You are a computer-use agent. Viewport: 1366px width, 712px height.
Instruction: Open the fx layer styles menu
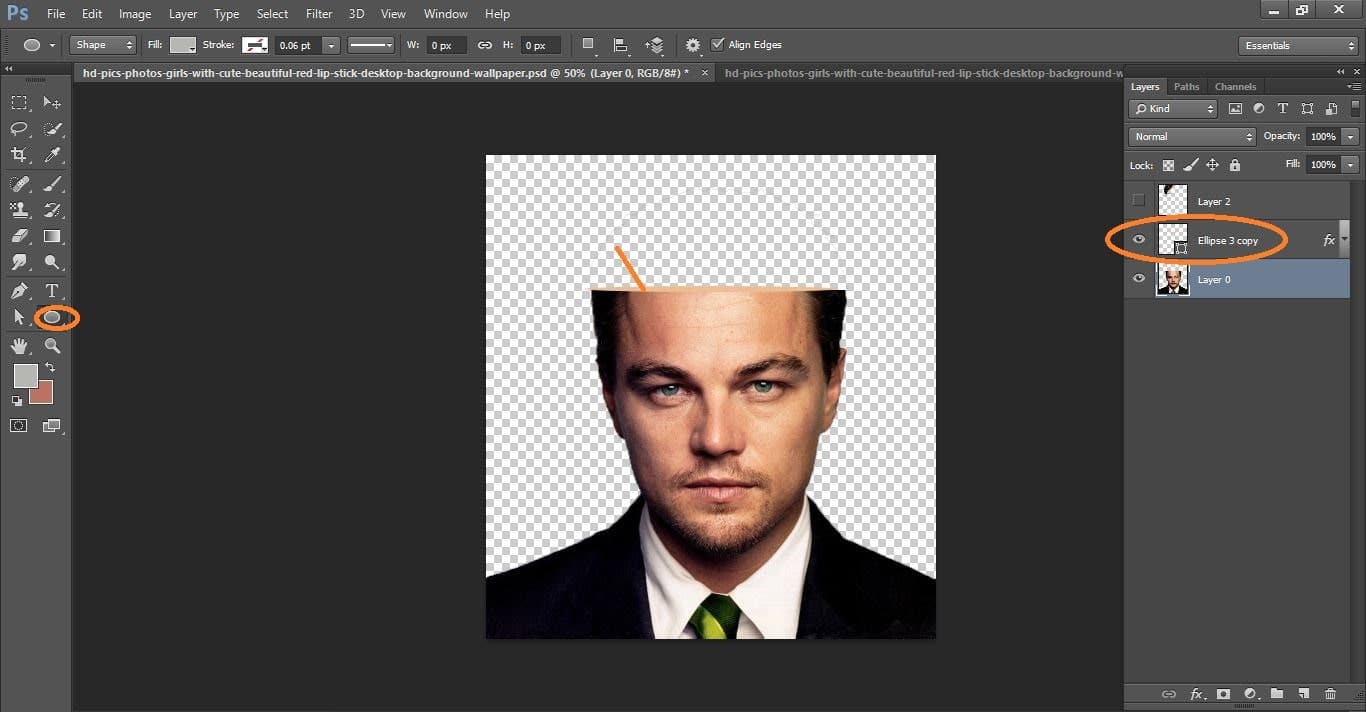pyautogui.click(x=1197, y=693)
